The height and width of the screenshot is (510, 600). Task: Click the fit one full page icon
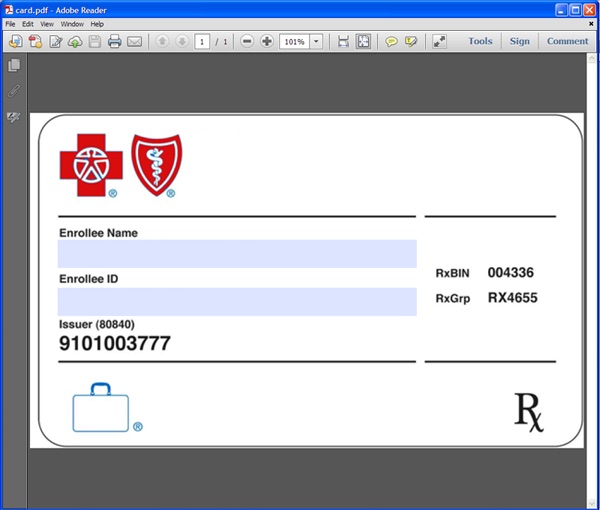click(363, 41)
